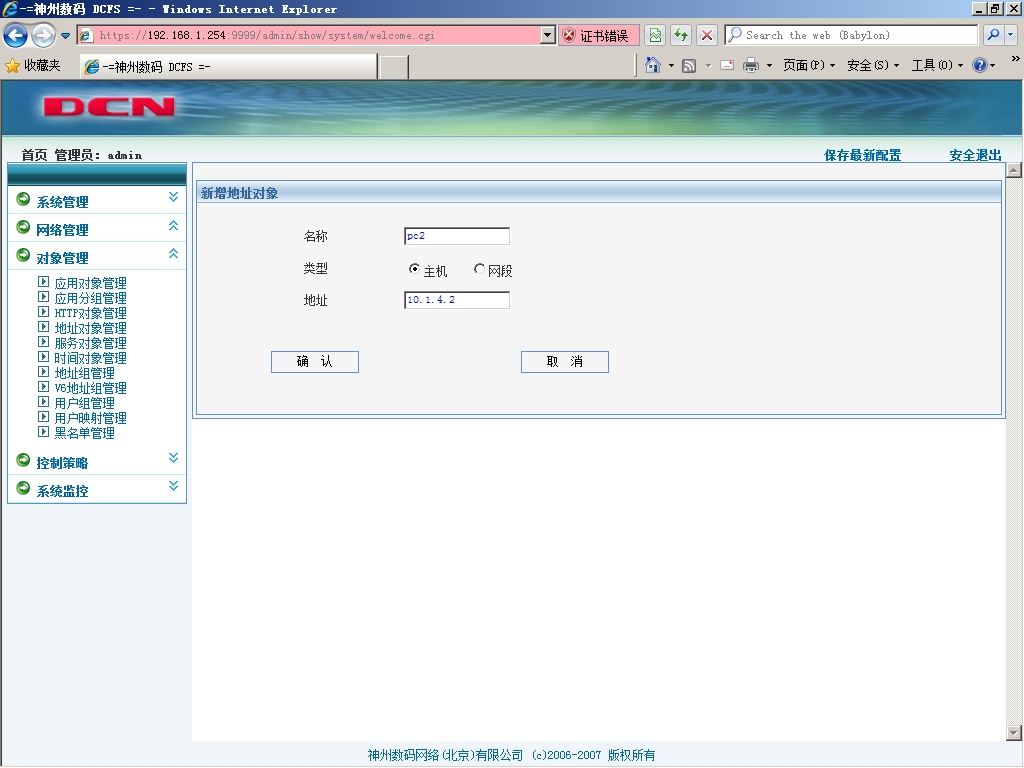Screen dimensions: 1024x768
Task: Select the 网段 radio button
Action: 479,268
